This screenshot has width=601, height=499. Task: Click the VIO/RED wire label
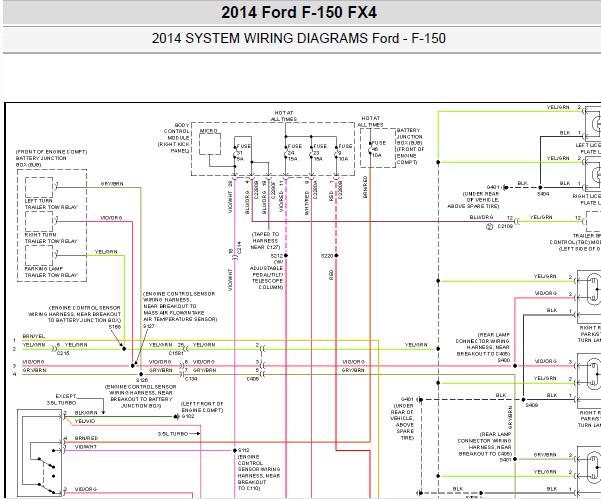281,201
